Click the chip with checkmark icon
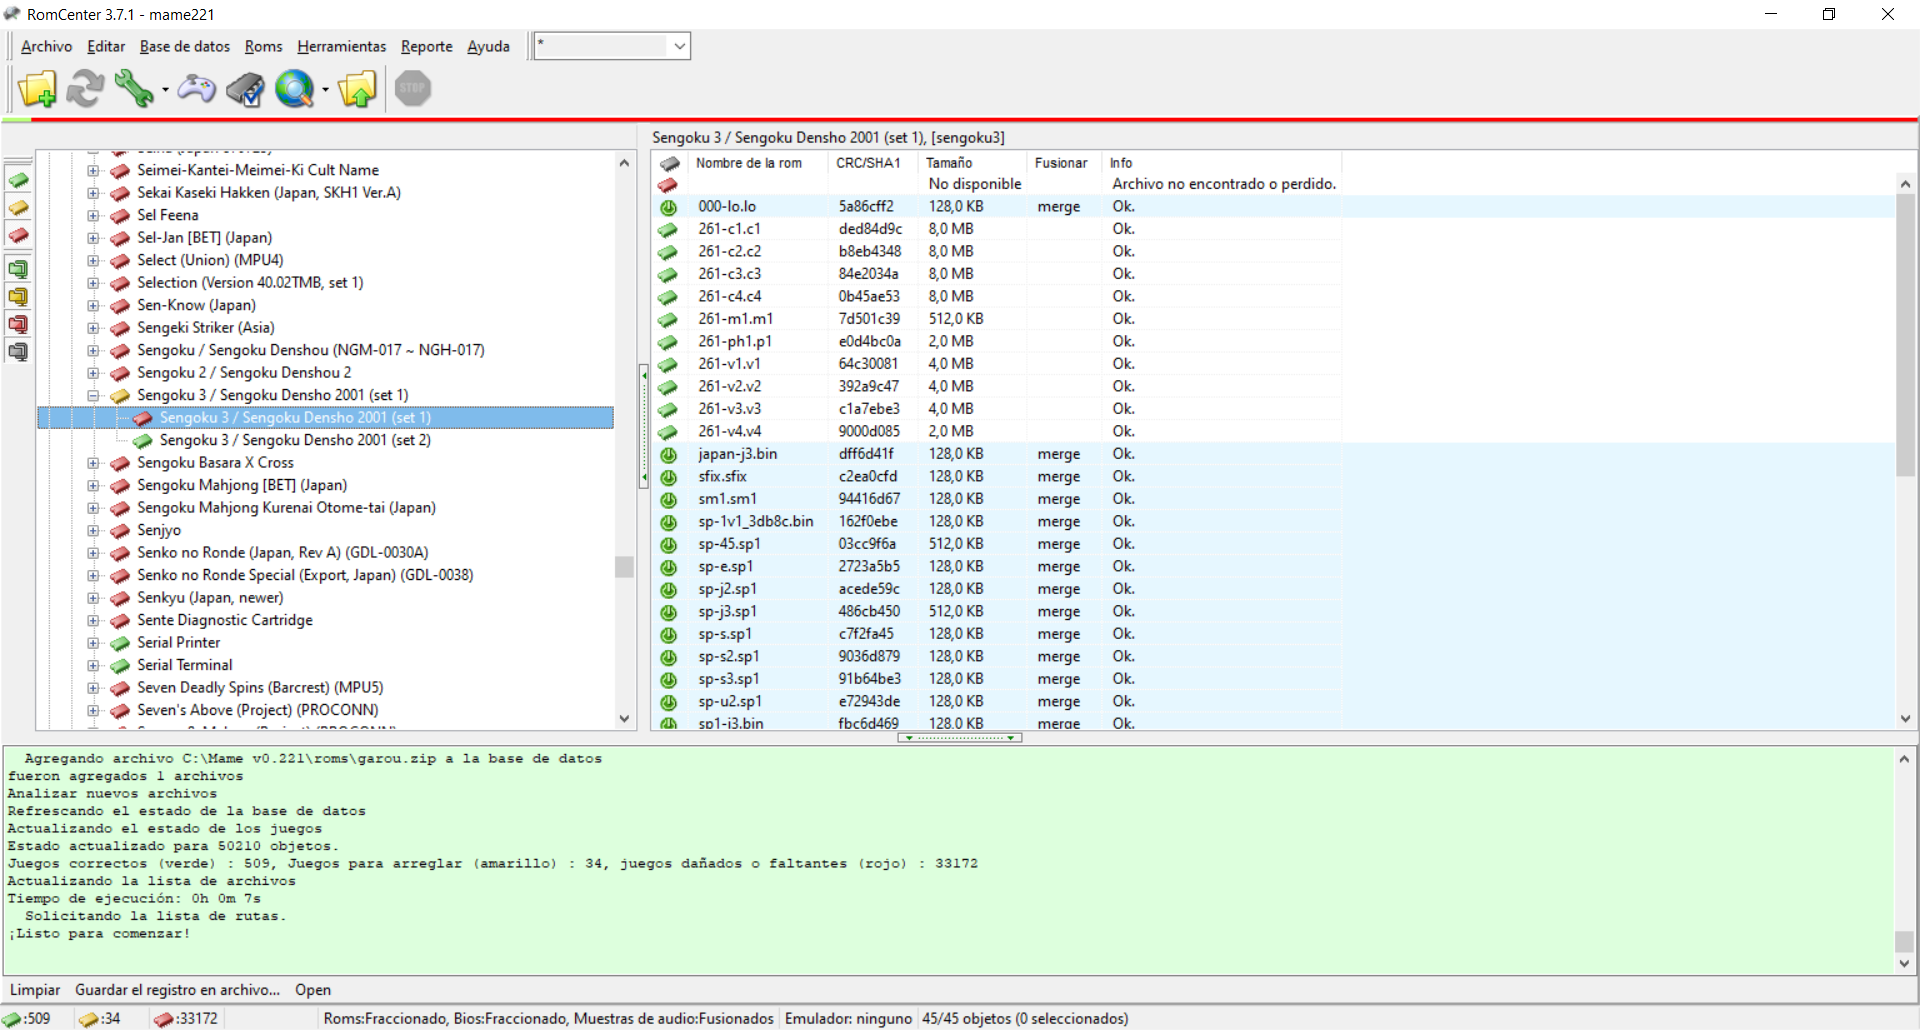 (x=245, y=89)
